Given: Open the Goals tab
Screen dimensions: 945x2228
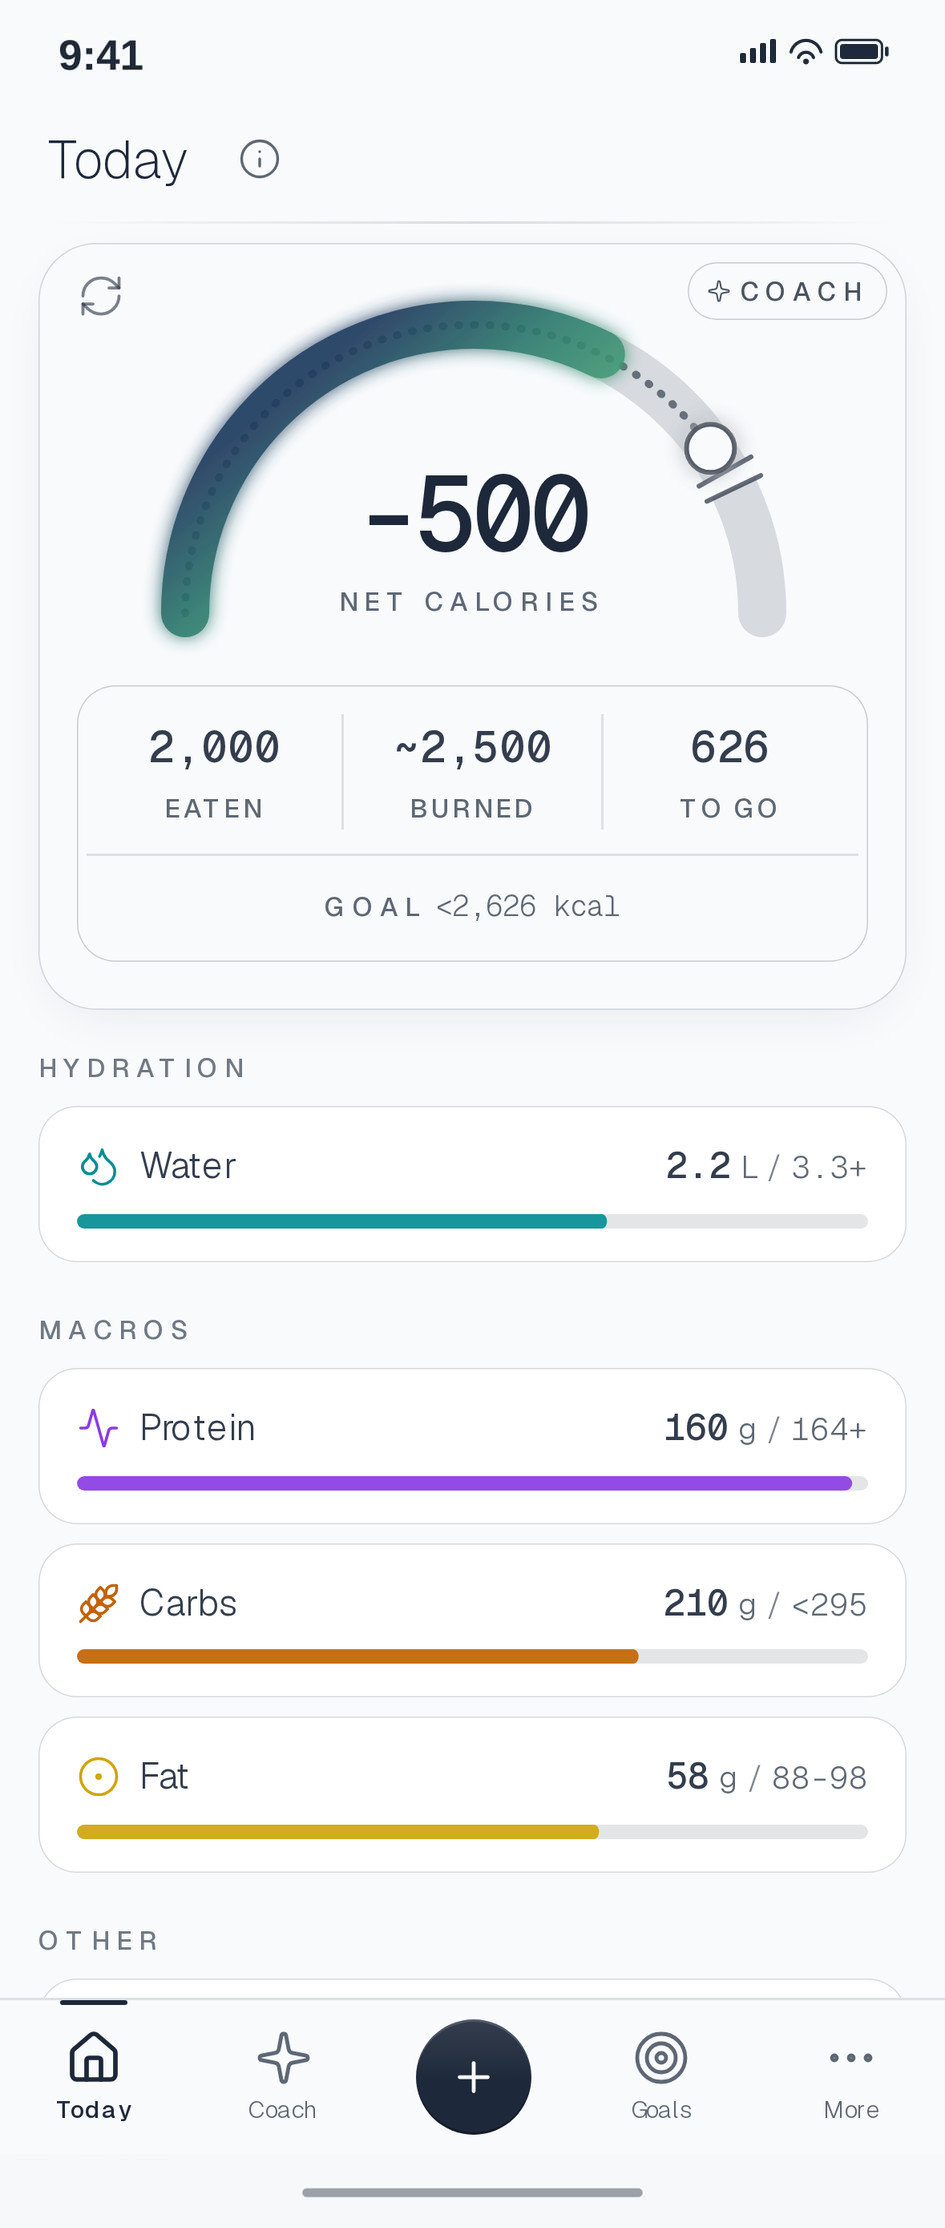Looking at the screenshot, I should (x=661, y=2076).
